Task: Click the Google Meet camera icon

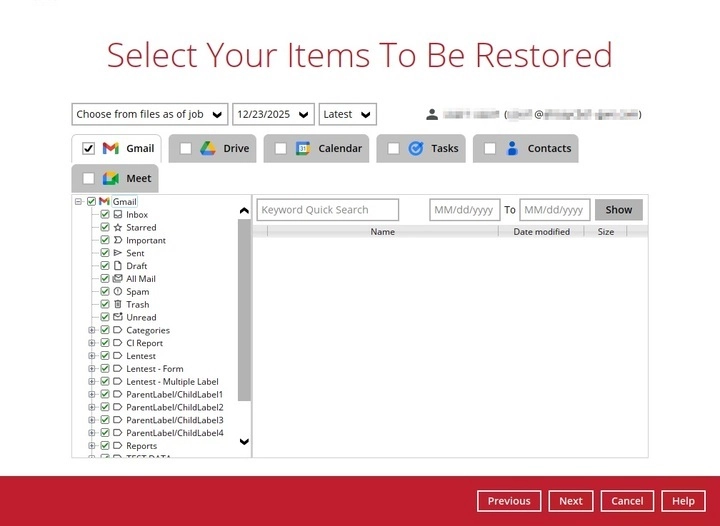Action: coord(111,178)
